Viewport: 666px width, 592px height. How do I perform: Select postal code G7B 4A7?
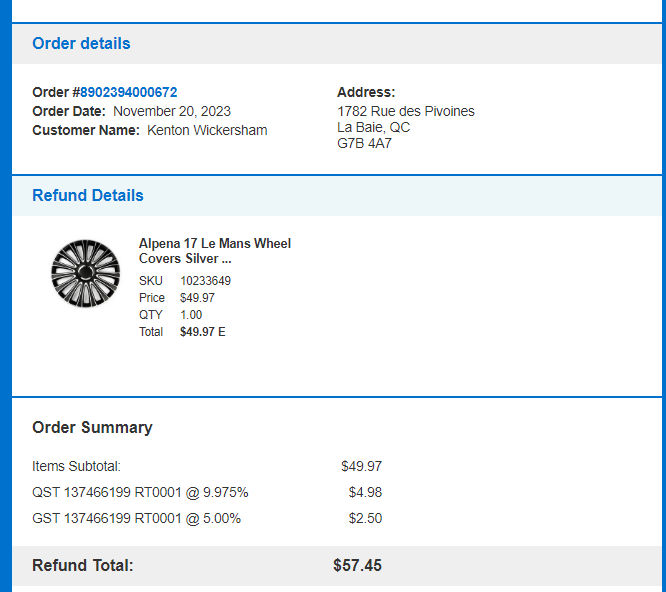point(364,144)
